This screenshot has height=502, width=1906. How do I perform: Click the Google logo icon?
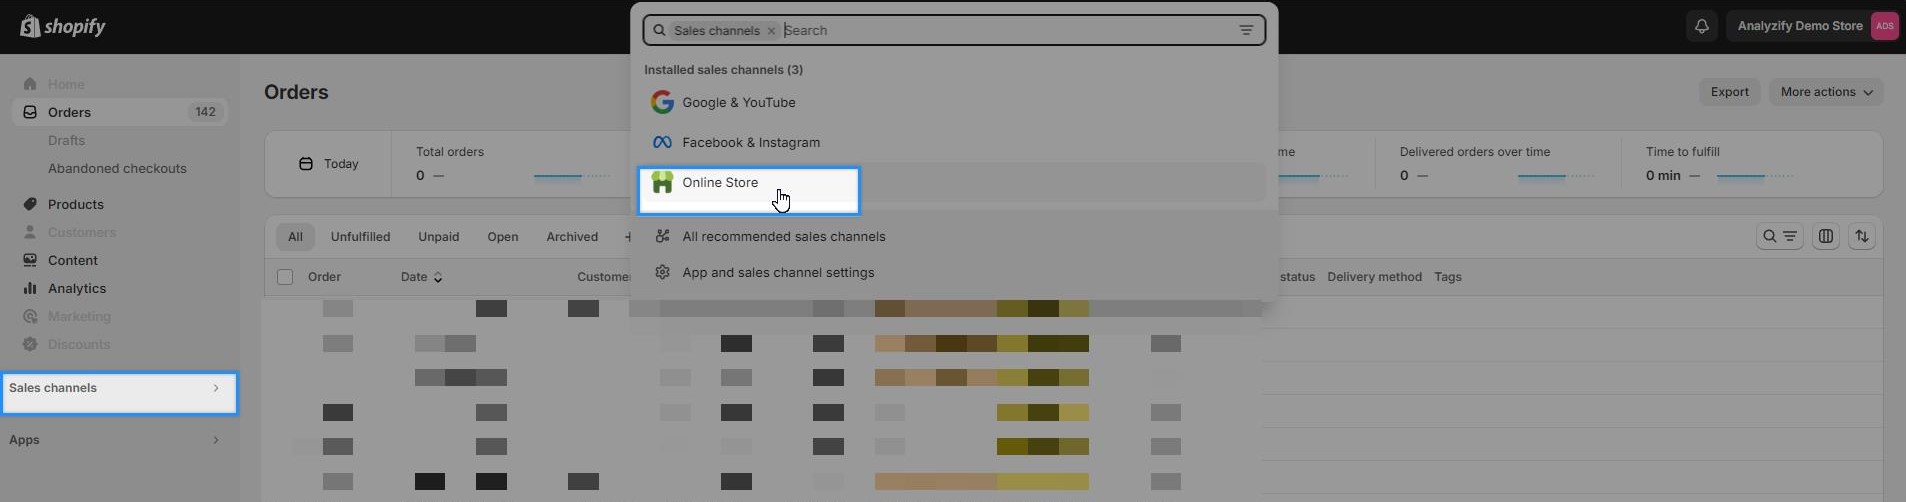[662, 102]
